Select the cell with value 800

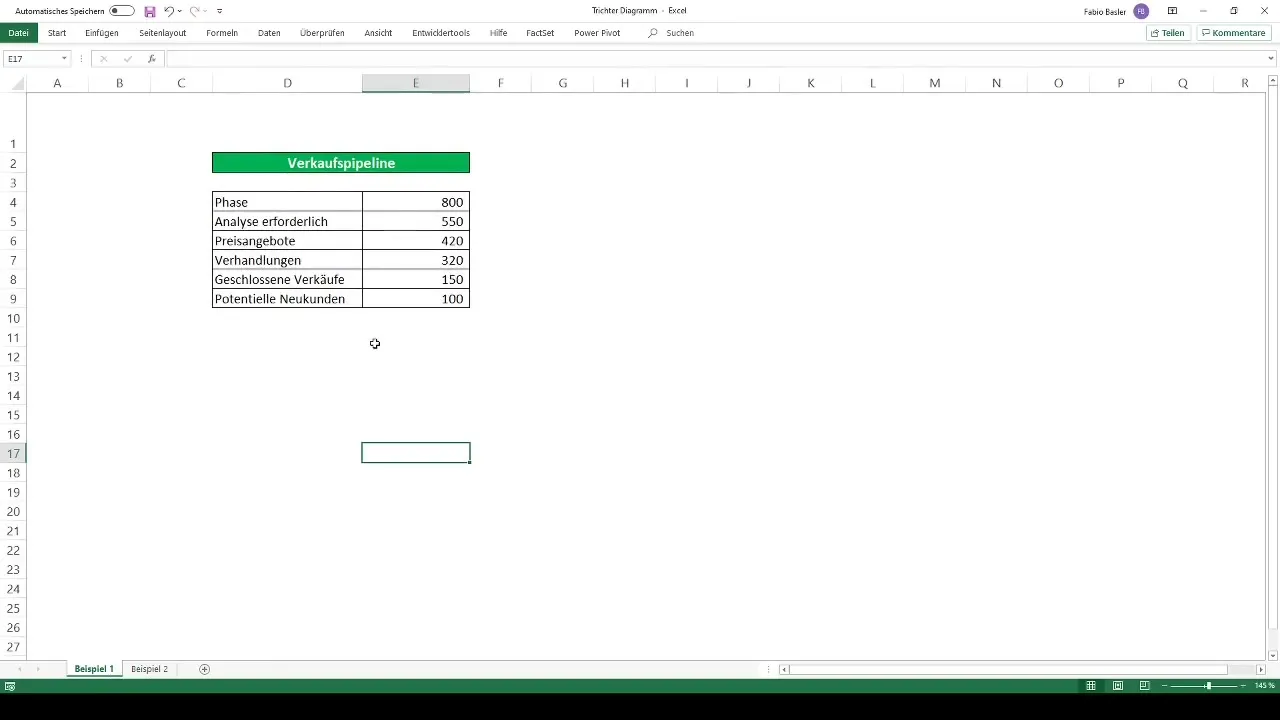tap(416, 202)
